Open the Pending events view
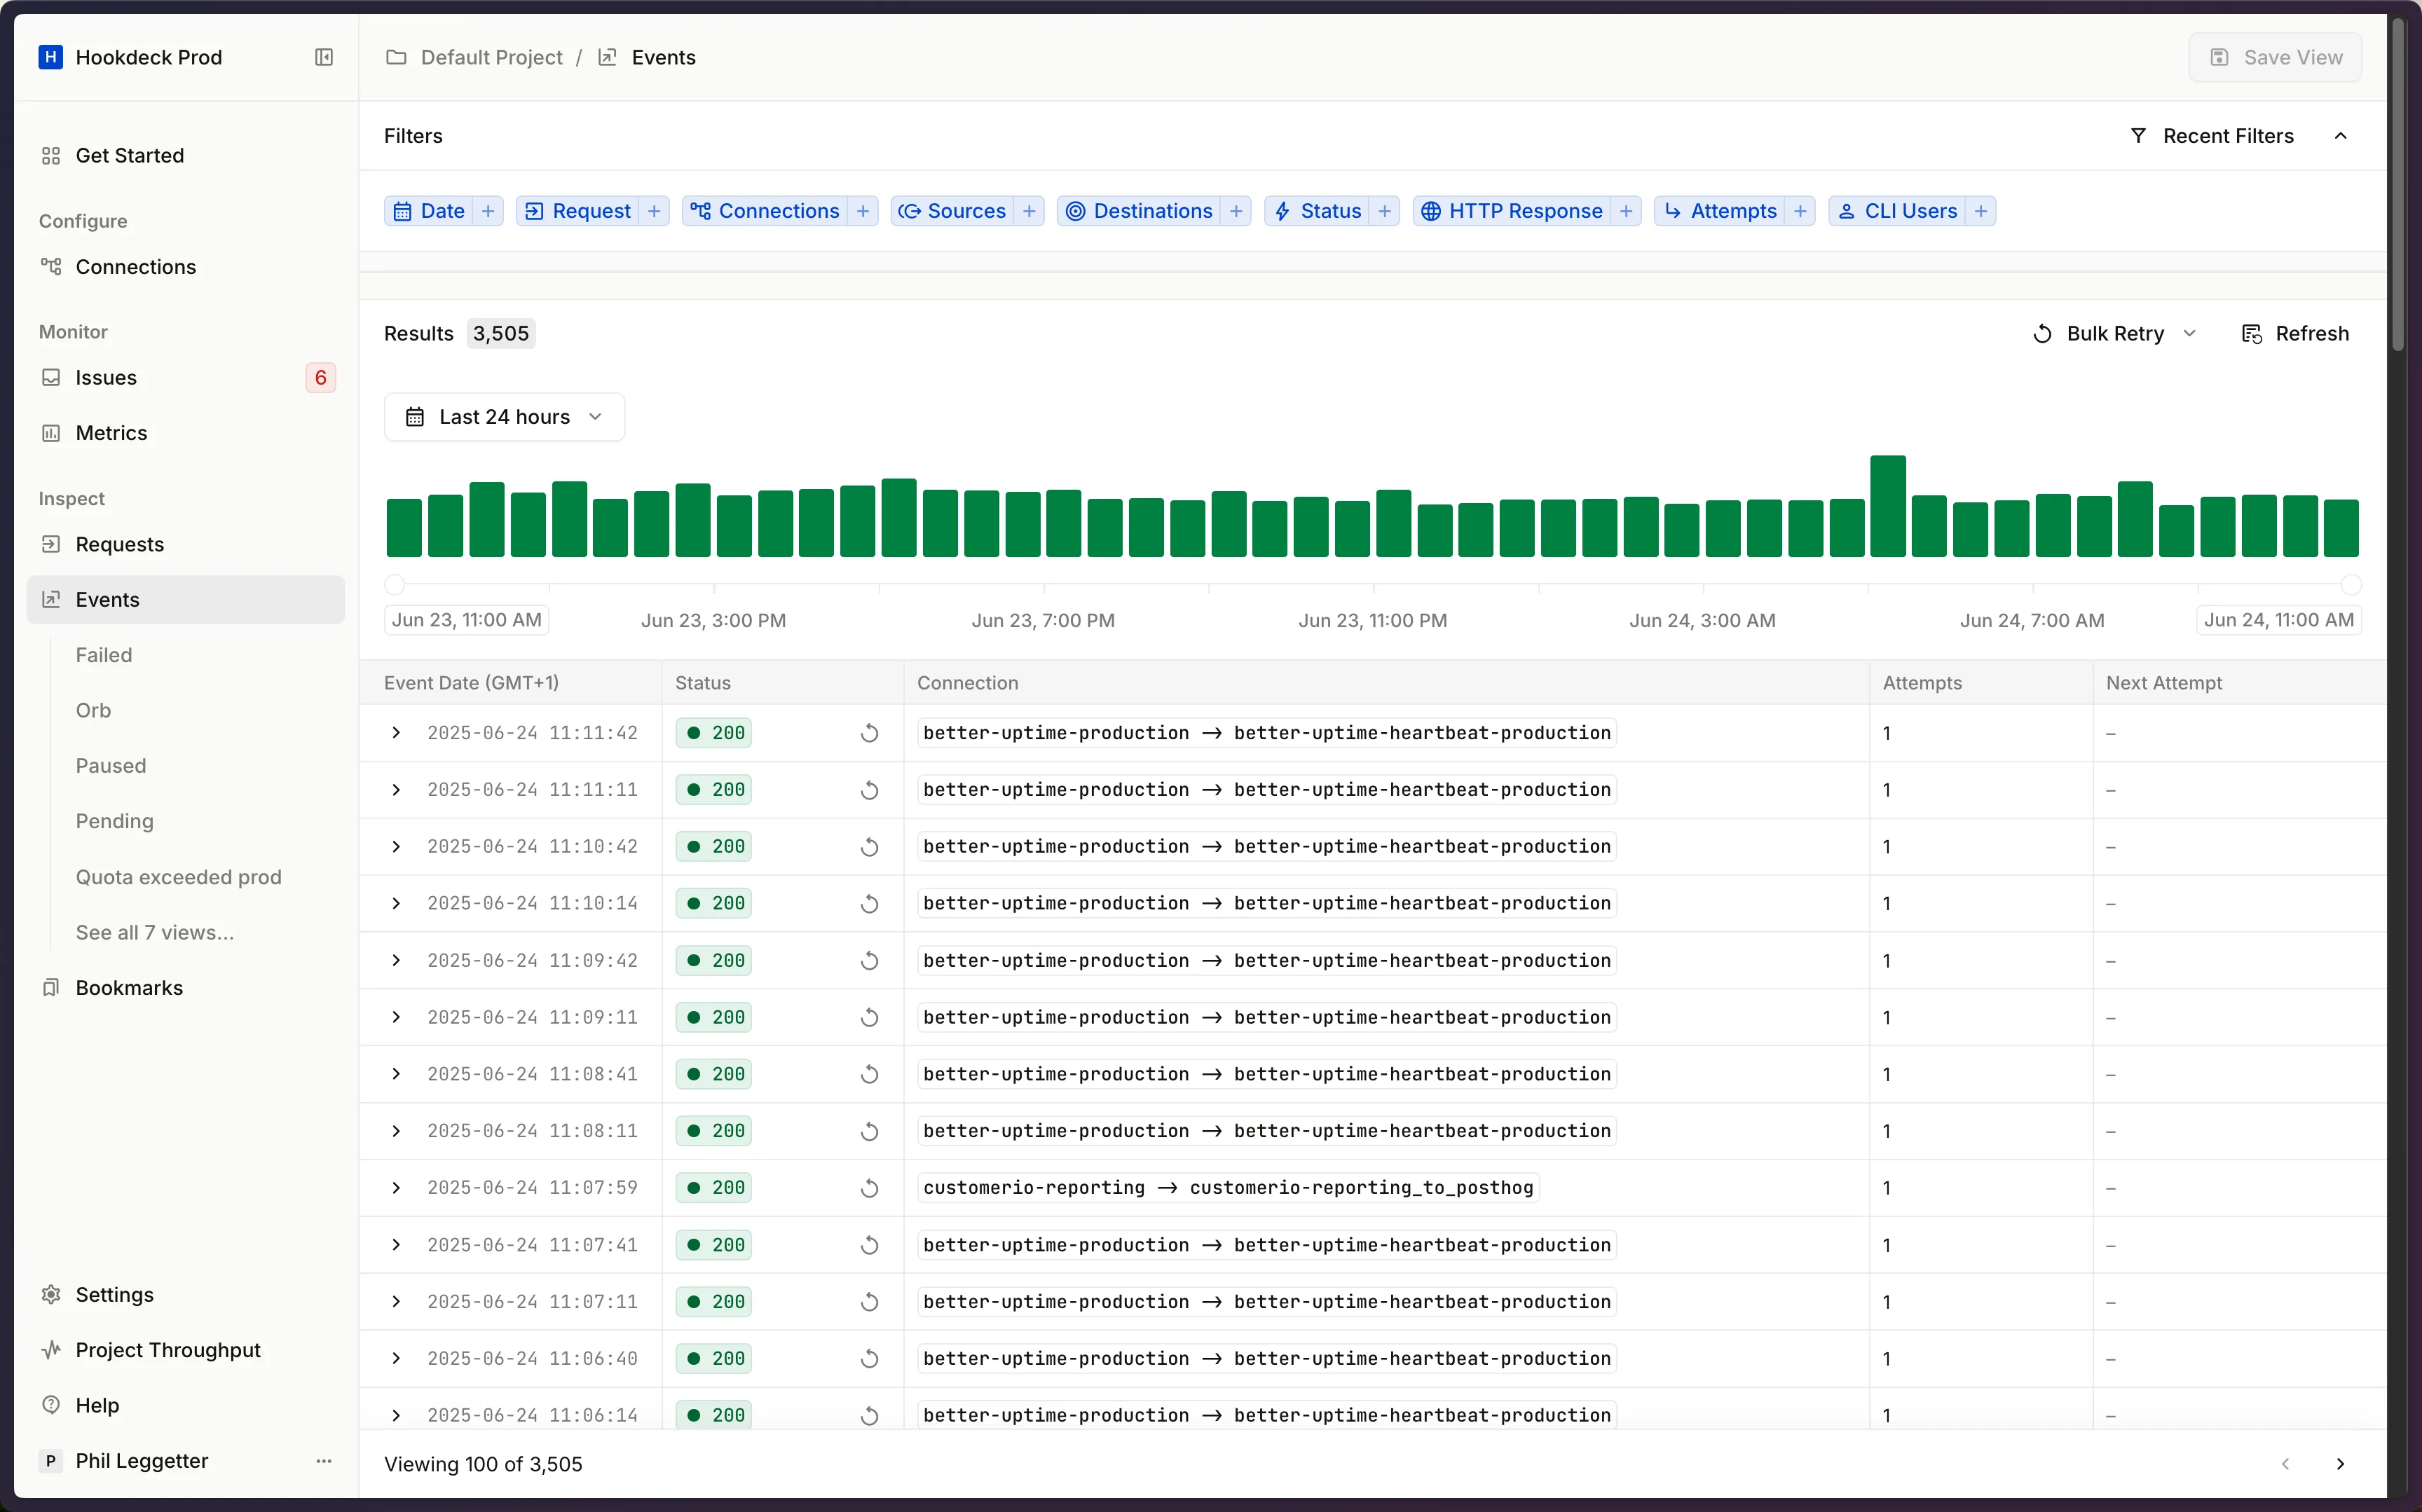Viewport: 2422px width, 1512px height. (115, 821)
